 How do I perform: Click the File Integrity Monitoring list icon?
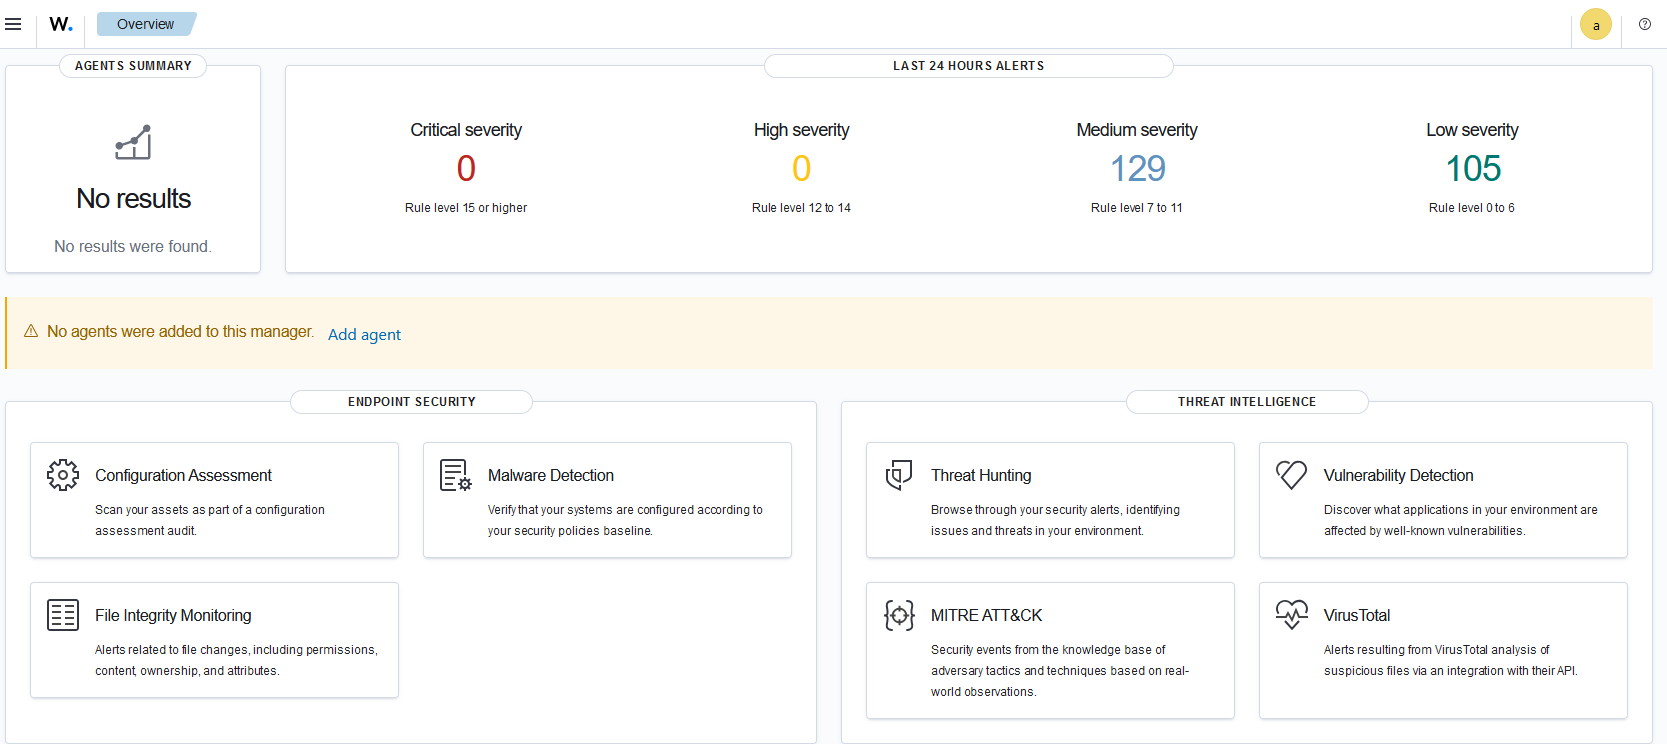[63, 615]
